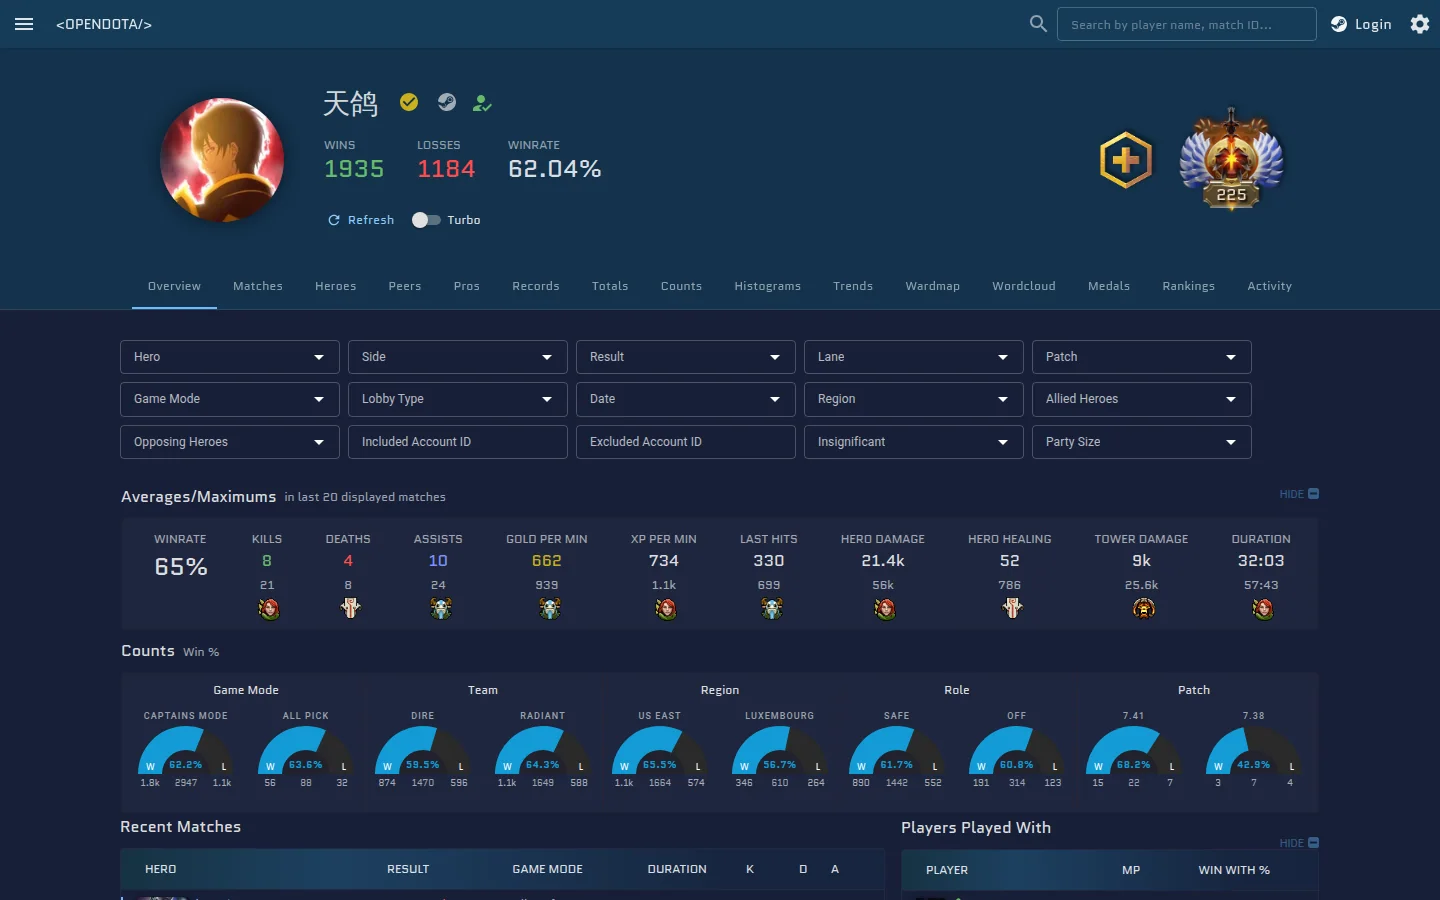Toggle the Turbo switch
Image resolution: width=1440 pixels, height=900 pixels.
click(426, 220)
